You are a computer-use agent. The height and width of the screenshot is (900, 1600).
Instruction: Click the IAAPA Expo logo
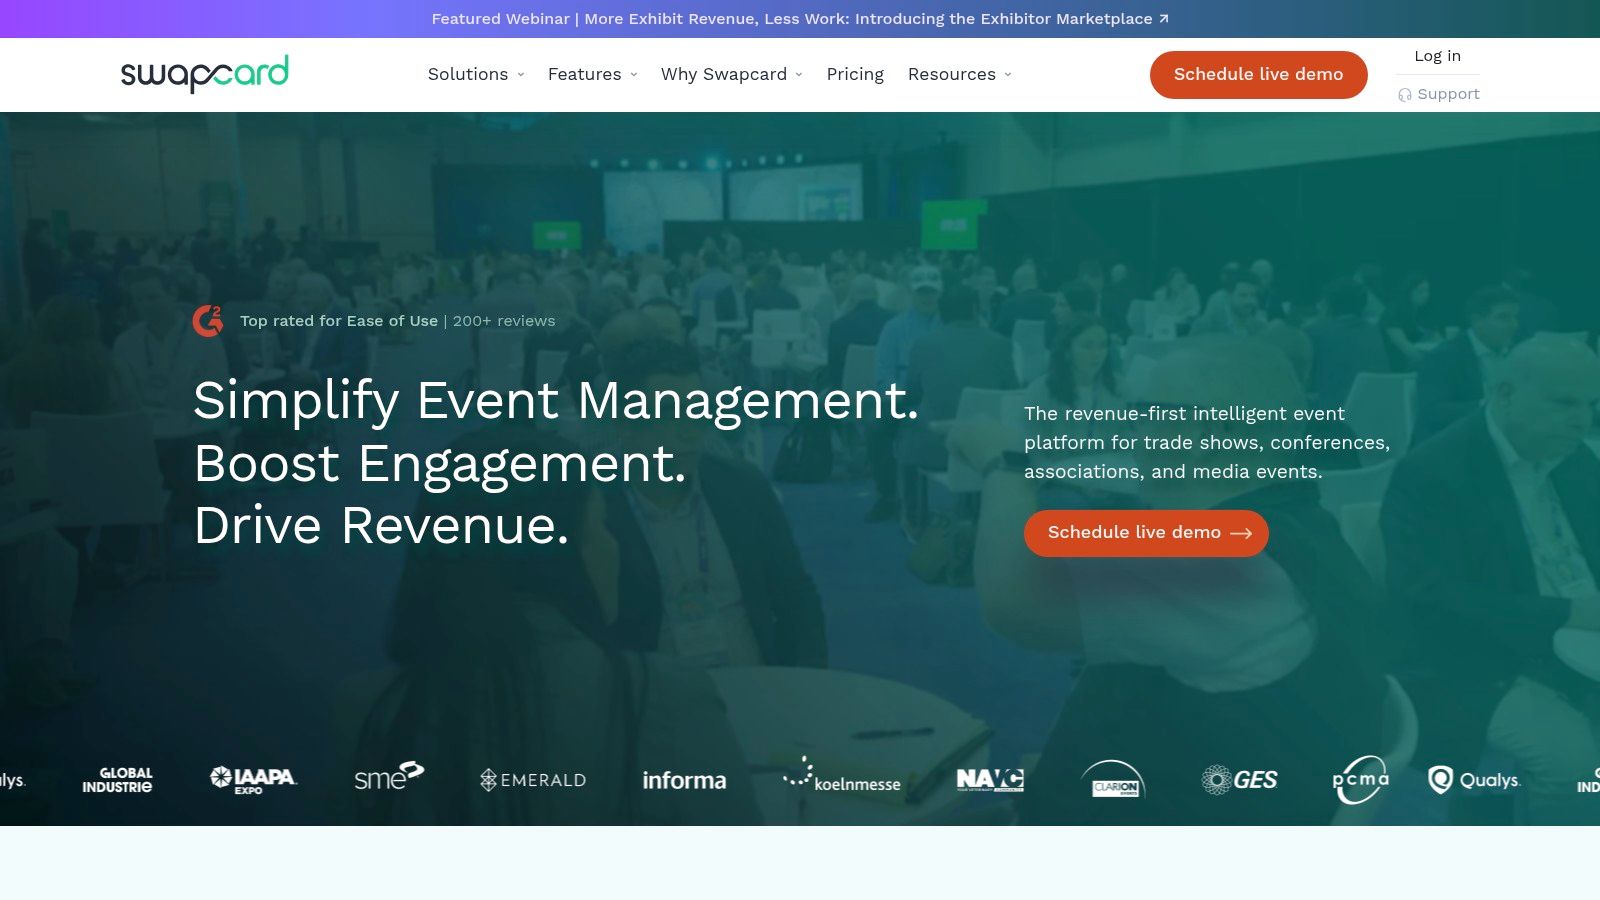click(x=253, y=780)
